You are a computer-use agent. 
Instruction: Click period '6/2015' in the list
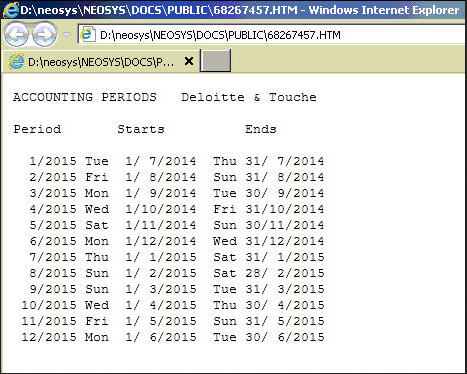click(53, 241)
